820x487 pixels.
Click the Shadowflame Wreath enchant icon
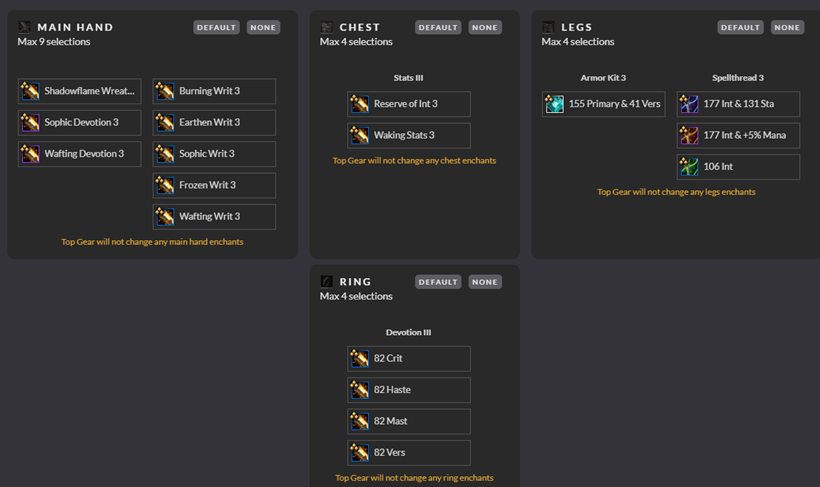pyautogui.click(x=30, y=91)
